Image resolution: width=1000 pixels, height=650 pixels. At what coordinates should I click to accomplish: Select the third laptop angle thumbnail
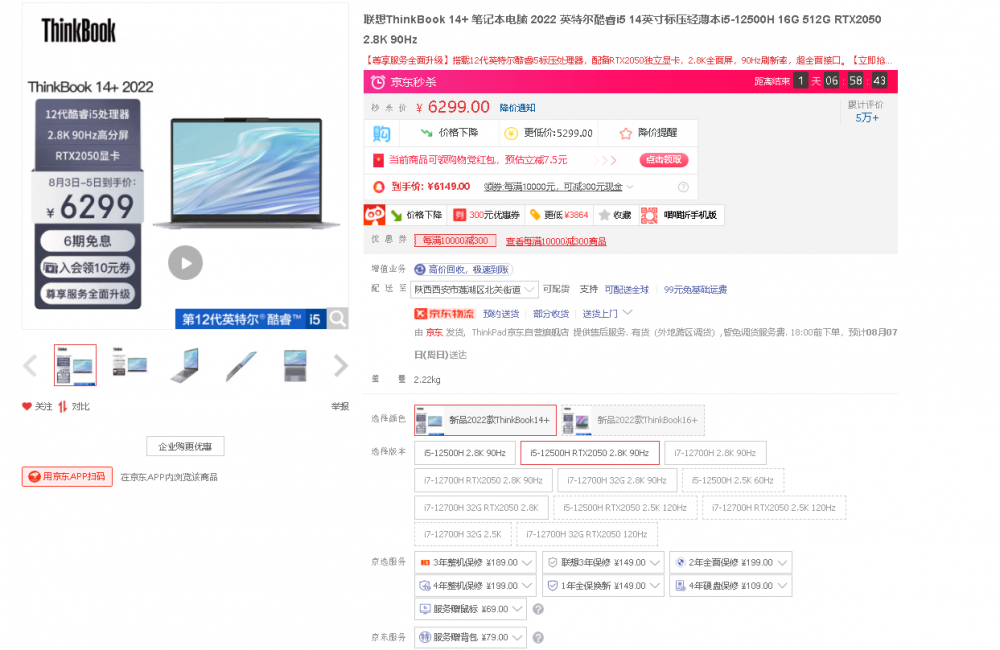(x=185, y=365)
